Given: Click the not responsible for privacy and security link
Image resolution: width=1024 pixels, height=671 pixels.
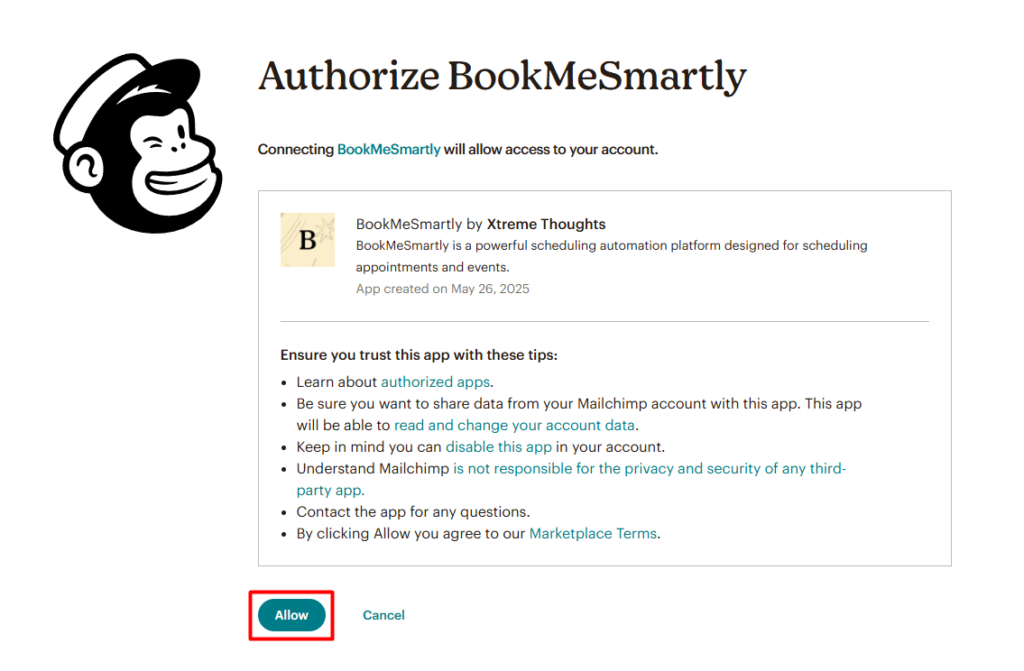Looking at the screenshot, I should pos(649,469).
